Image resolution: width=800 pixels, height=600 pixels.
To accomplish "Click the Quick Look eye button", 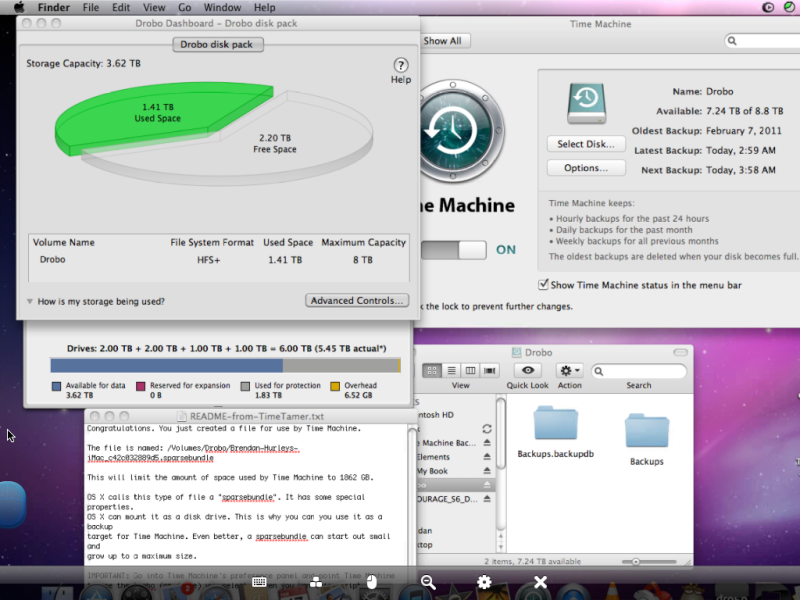I will tap(528, 370).
